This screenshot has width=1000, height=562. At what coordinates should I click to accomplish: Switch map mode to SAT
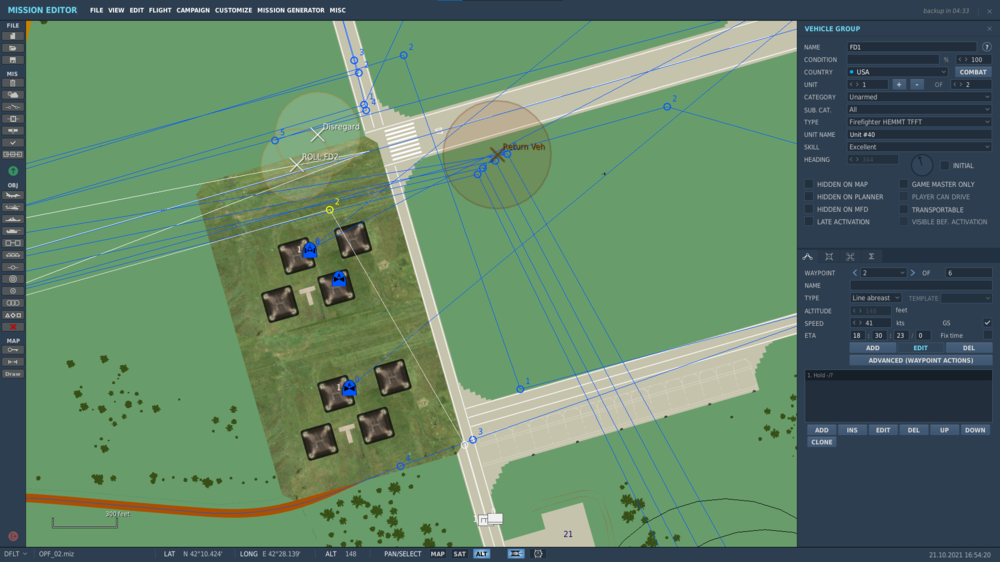click(x=459, y=554)
